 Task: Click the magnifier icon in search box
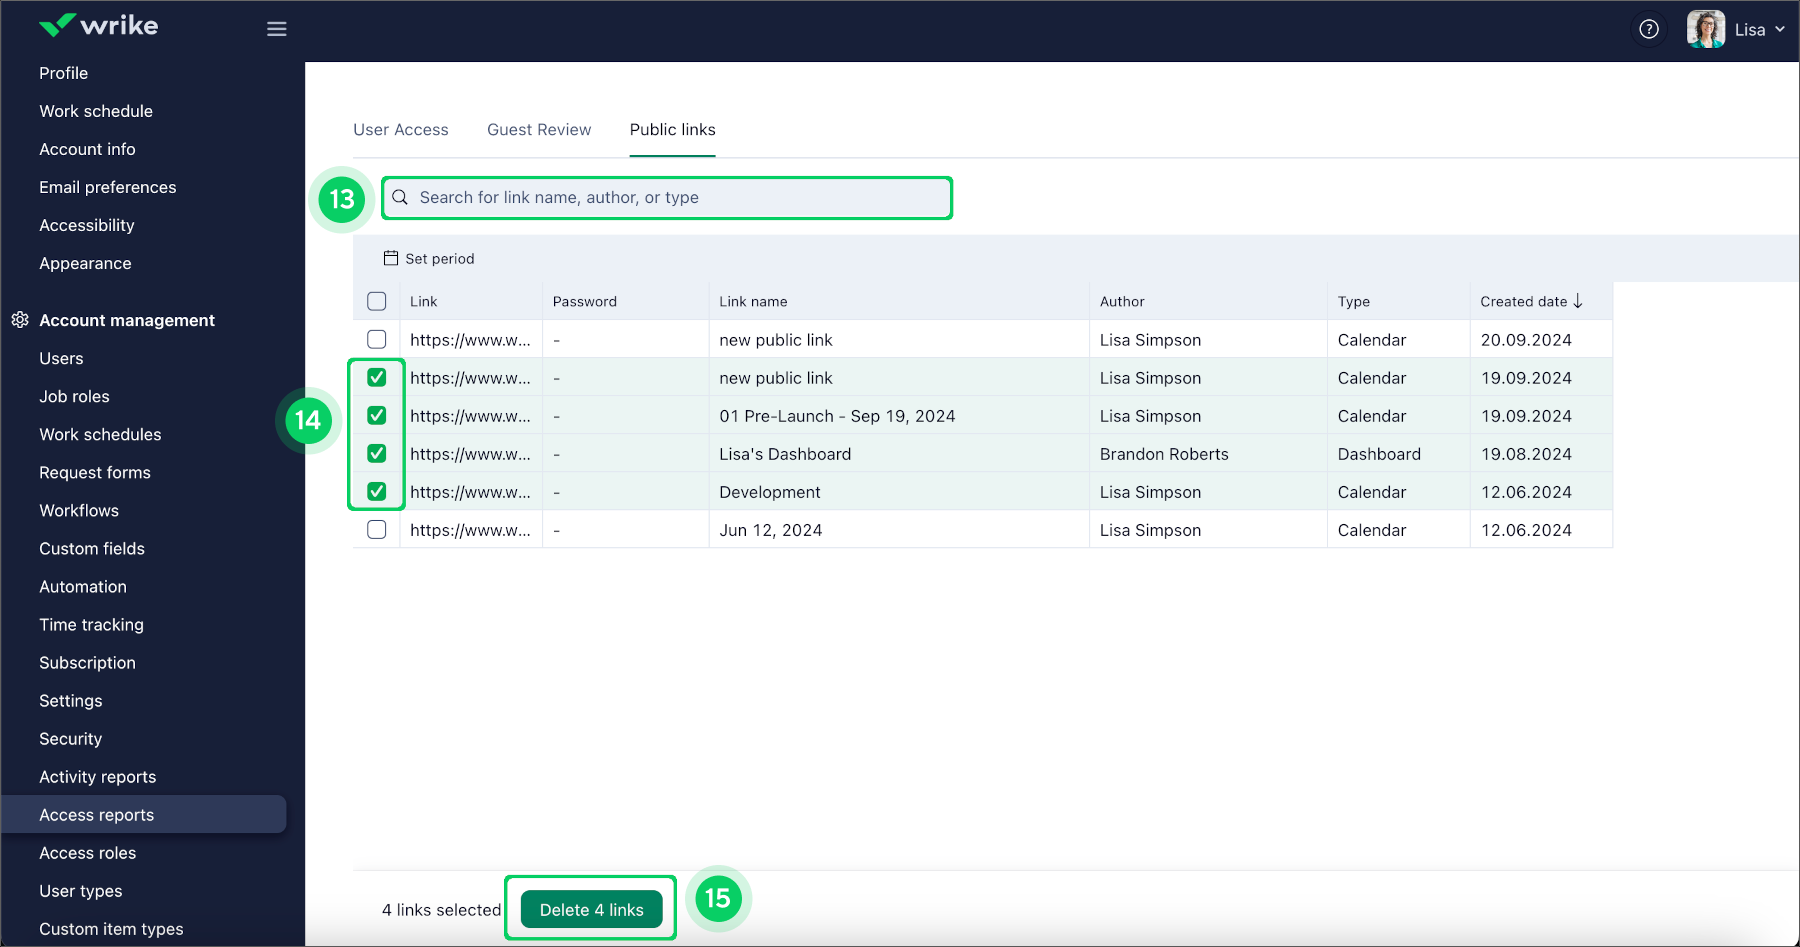400,197
